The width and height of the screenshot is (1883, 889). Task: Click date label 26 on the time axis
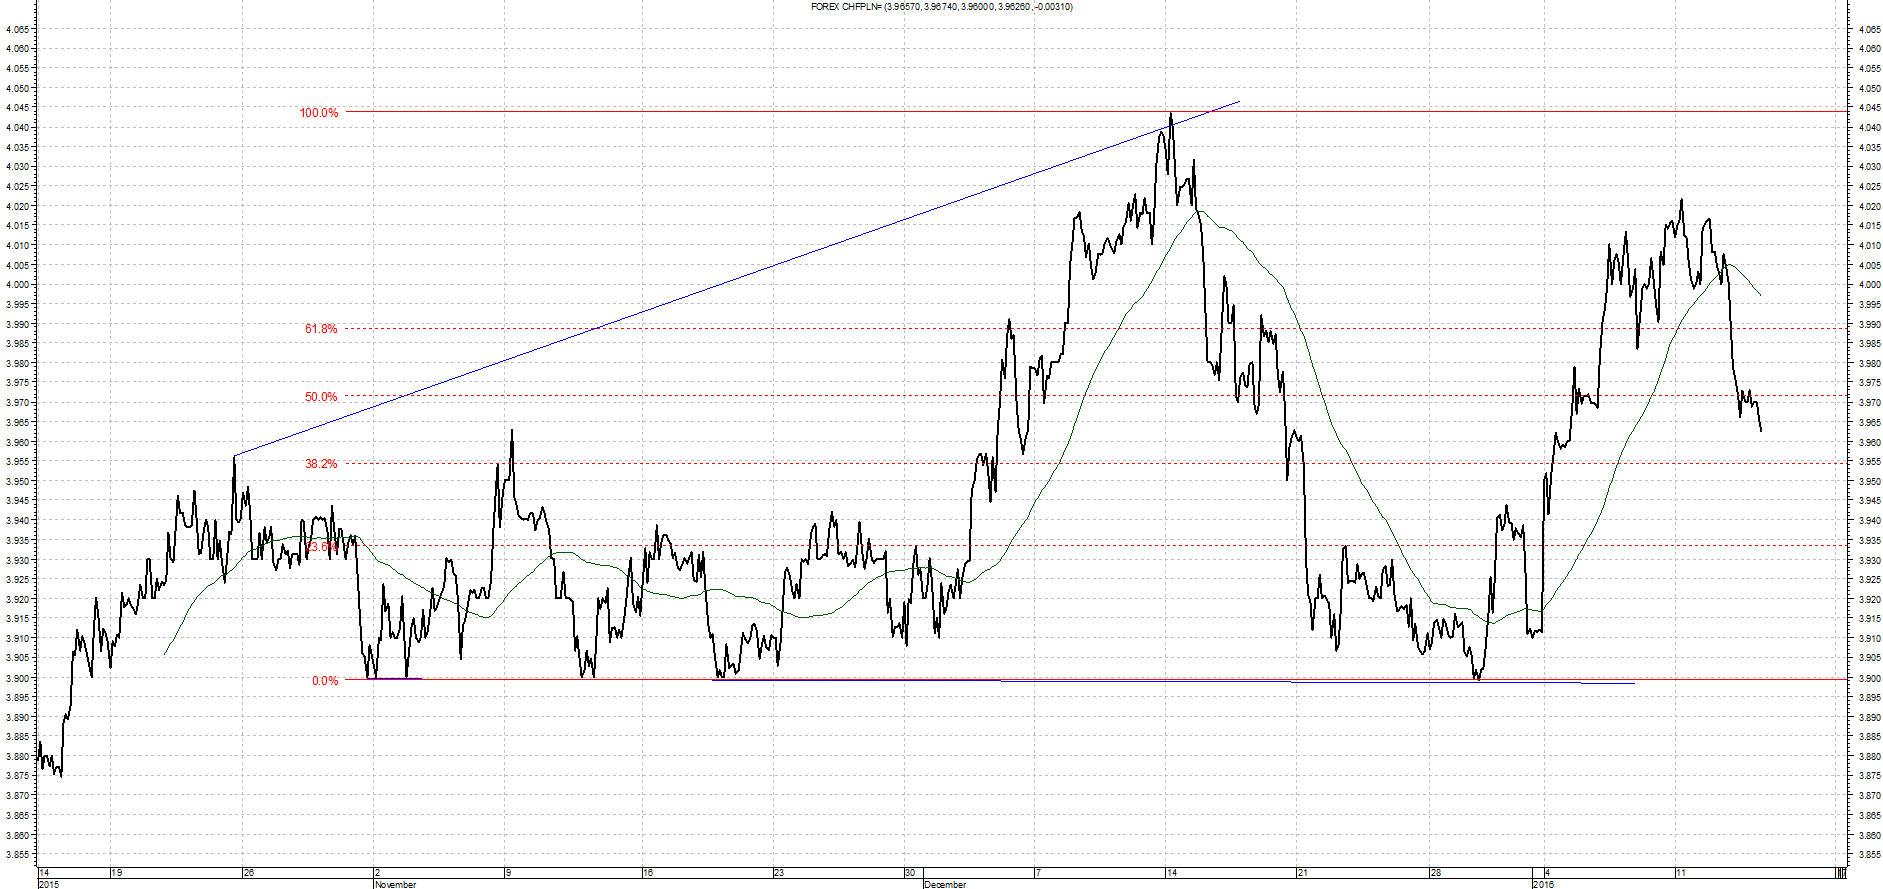(249, 873)
